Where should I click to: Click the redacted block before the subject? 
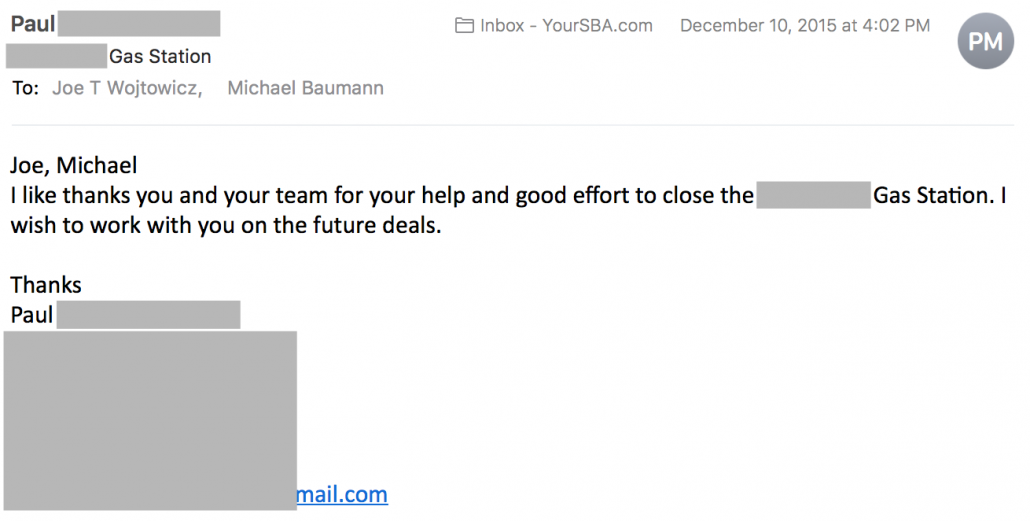56,57
